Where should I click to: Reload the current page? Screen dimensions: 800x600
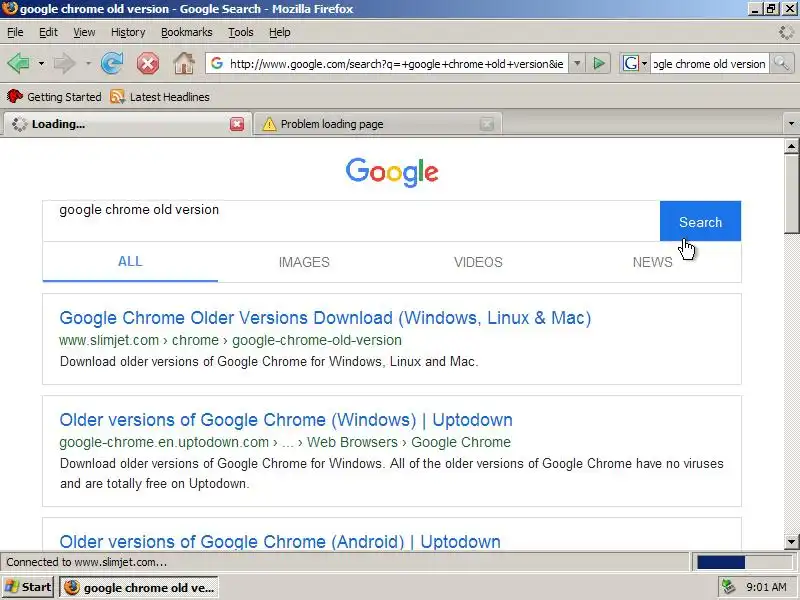(x=112, y=64)
